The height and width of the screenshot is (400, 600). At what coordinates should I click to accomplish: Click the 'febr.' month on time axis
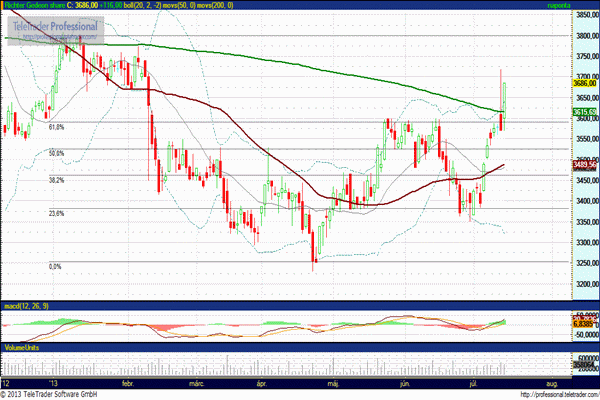[x=128, y=383]
